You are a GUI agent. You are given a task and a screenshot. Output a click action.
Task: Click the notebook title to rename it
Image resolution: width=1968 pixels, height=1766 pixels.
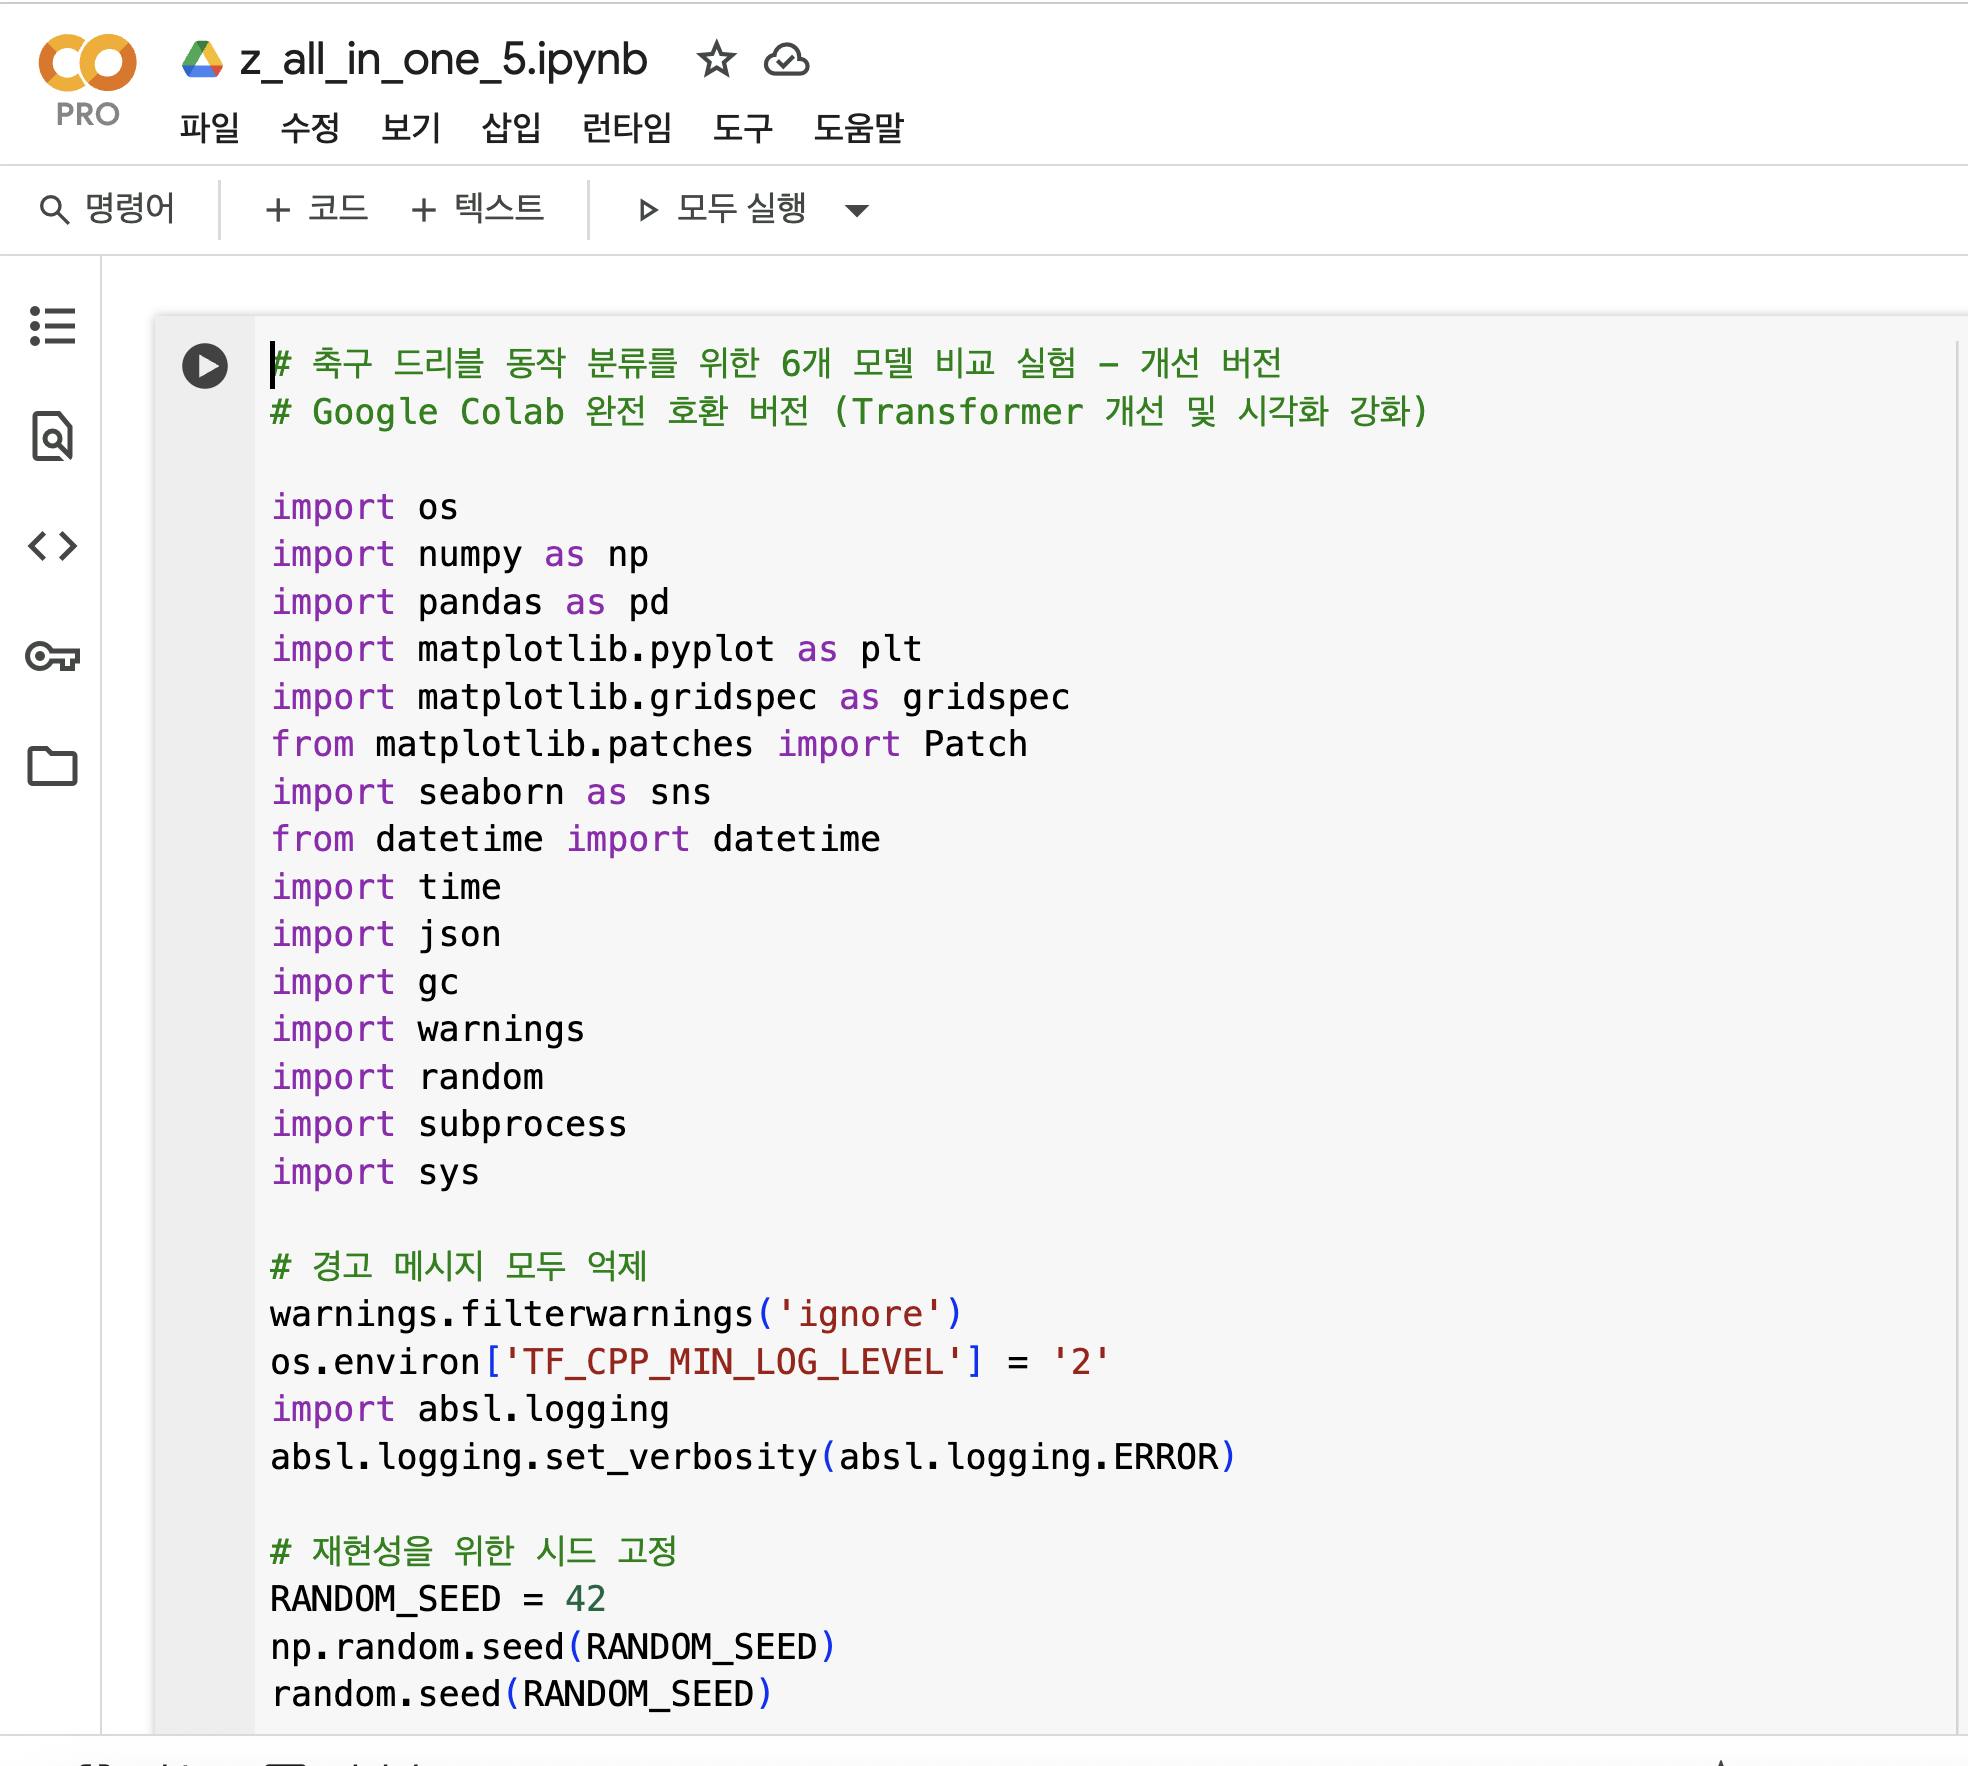point(443,60)
